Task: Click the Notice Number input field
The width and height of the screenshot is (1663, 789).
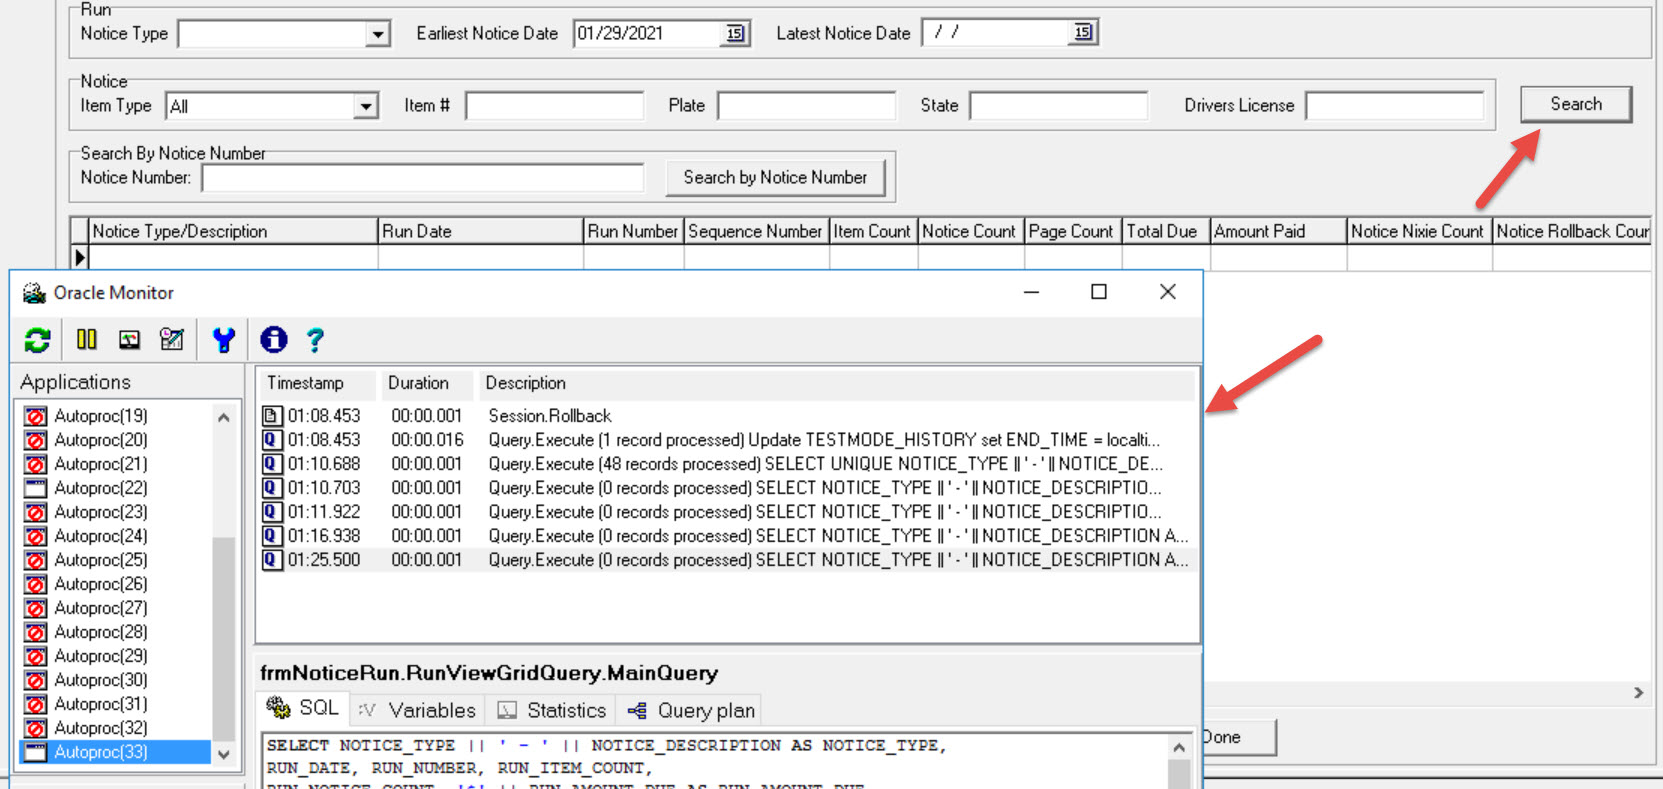Action: click(x=423, y=177)
